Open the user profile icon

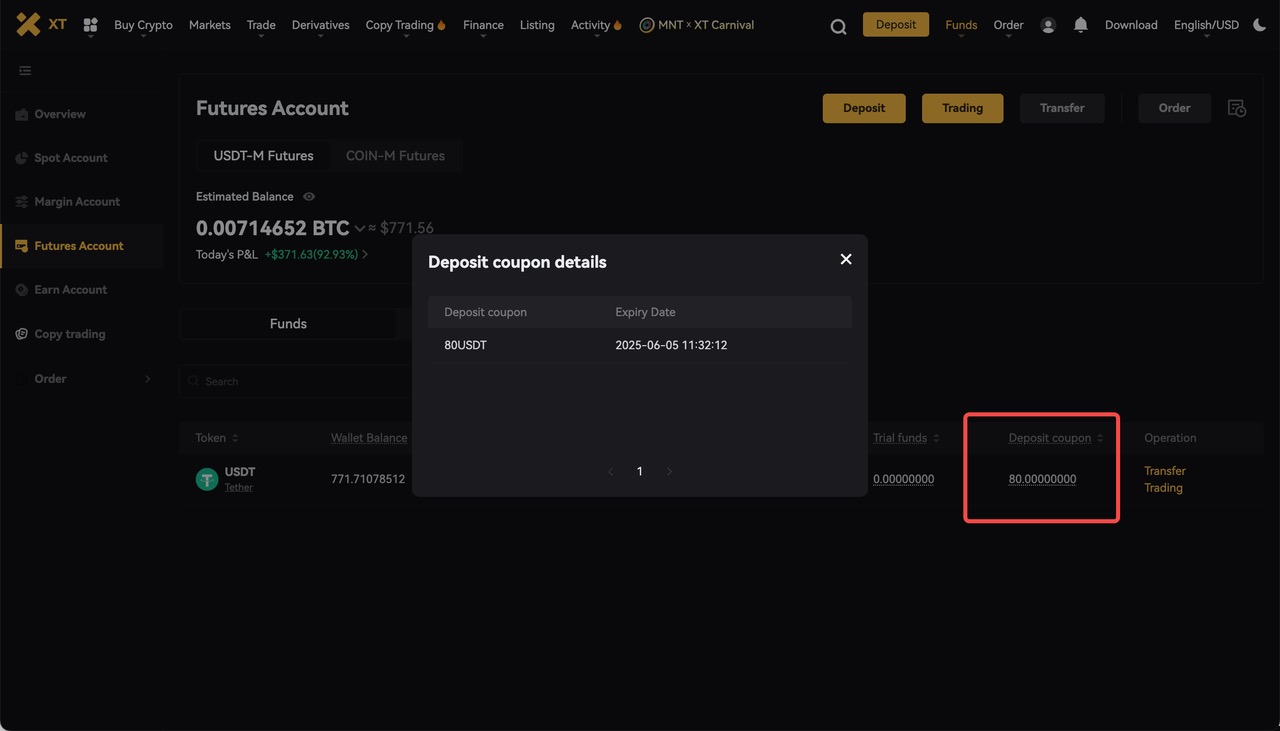point(1048,25)
